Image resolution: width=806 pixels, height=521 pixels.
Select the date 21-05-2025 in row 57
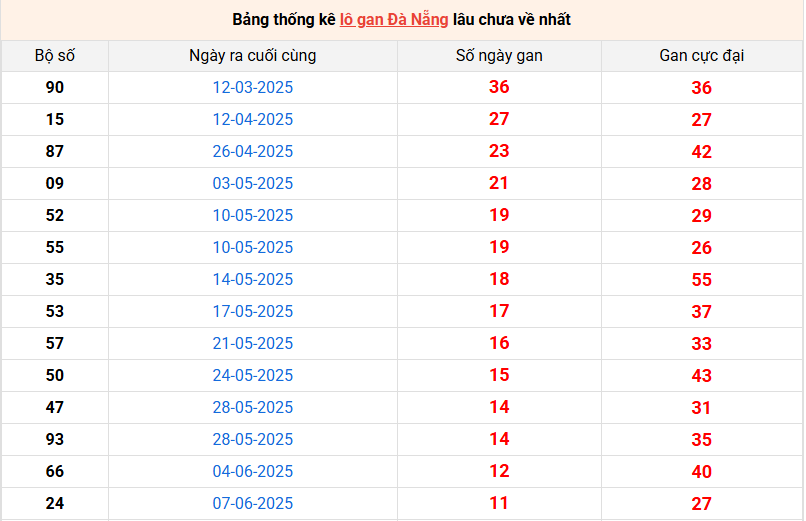click(x=253, y=344)
